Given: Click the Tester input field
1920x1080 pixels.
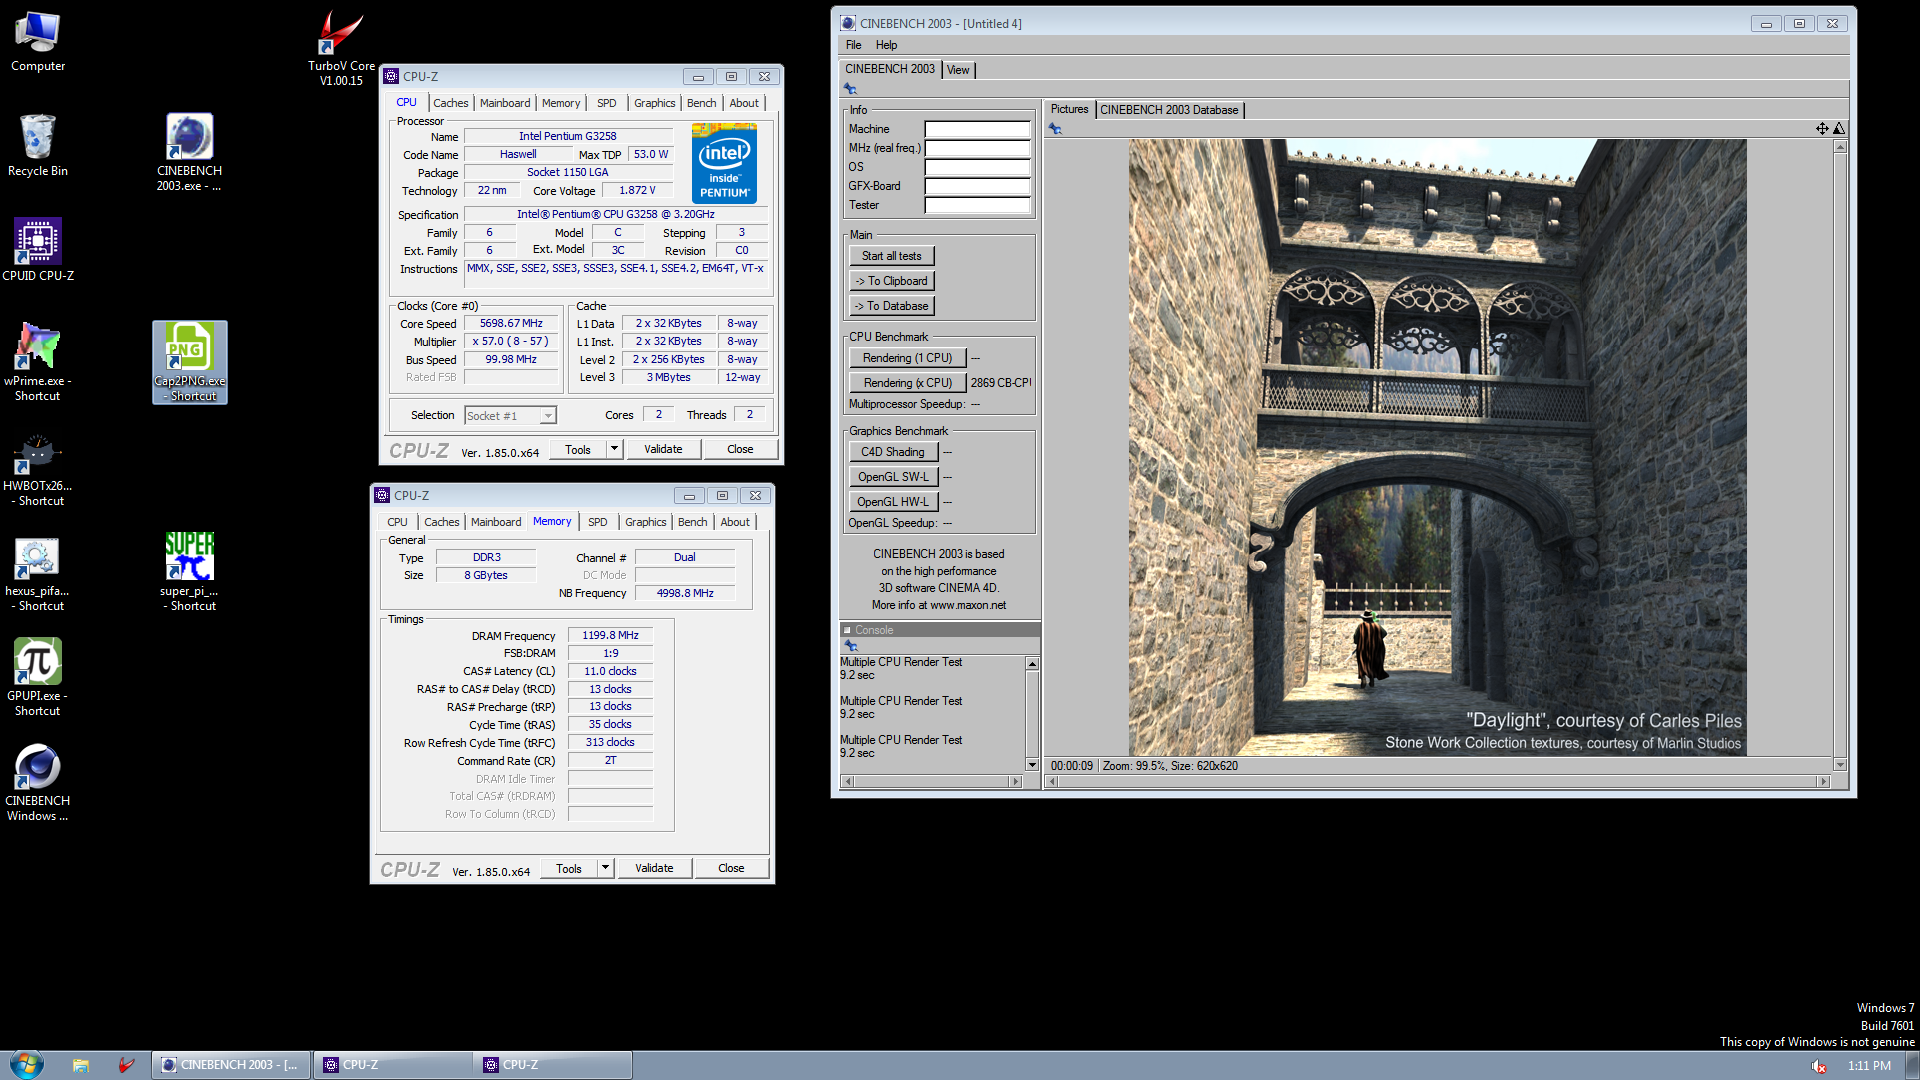Looking at the screenshot, I should (x=977, y=205).
